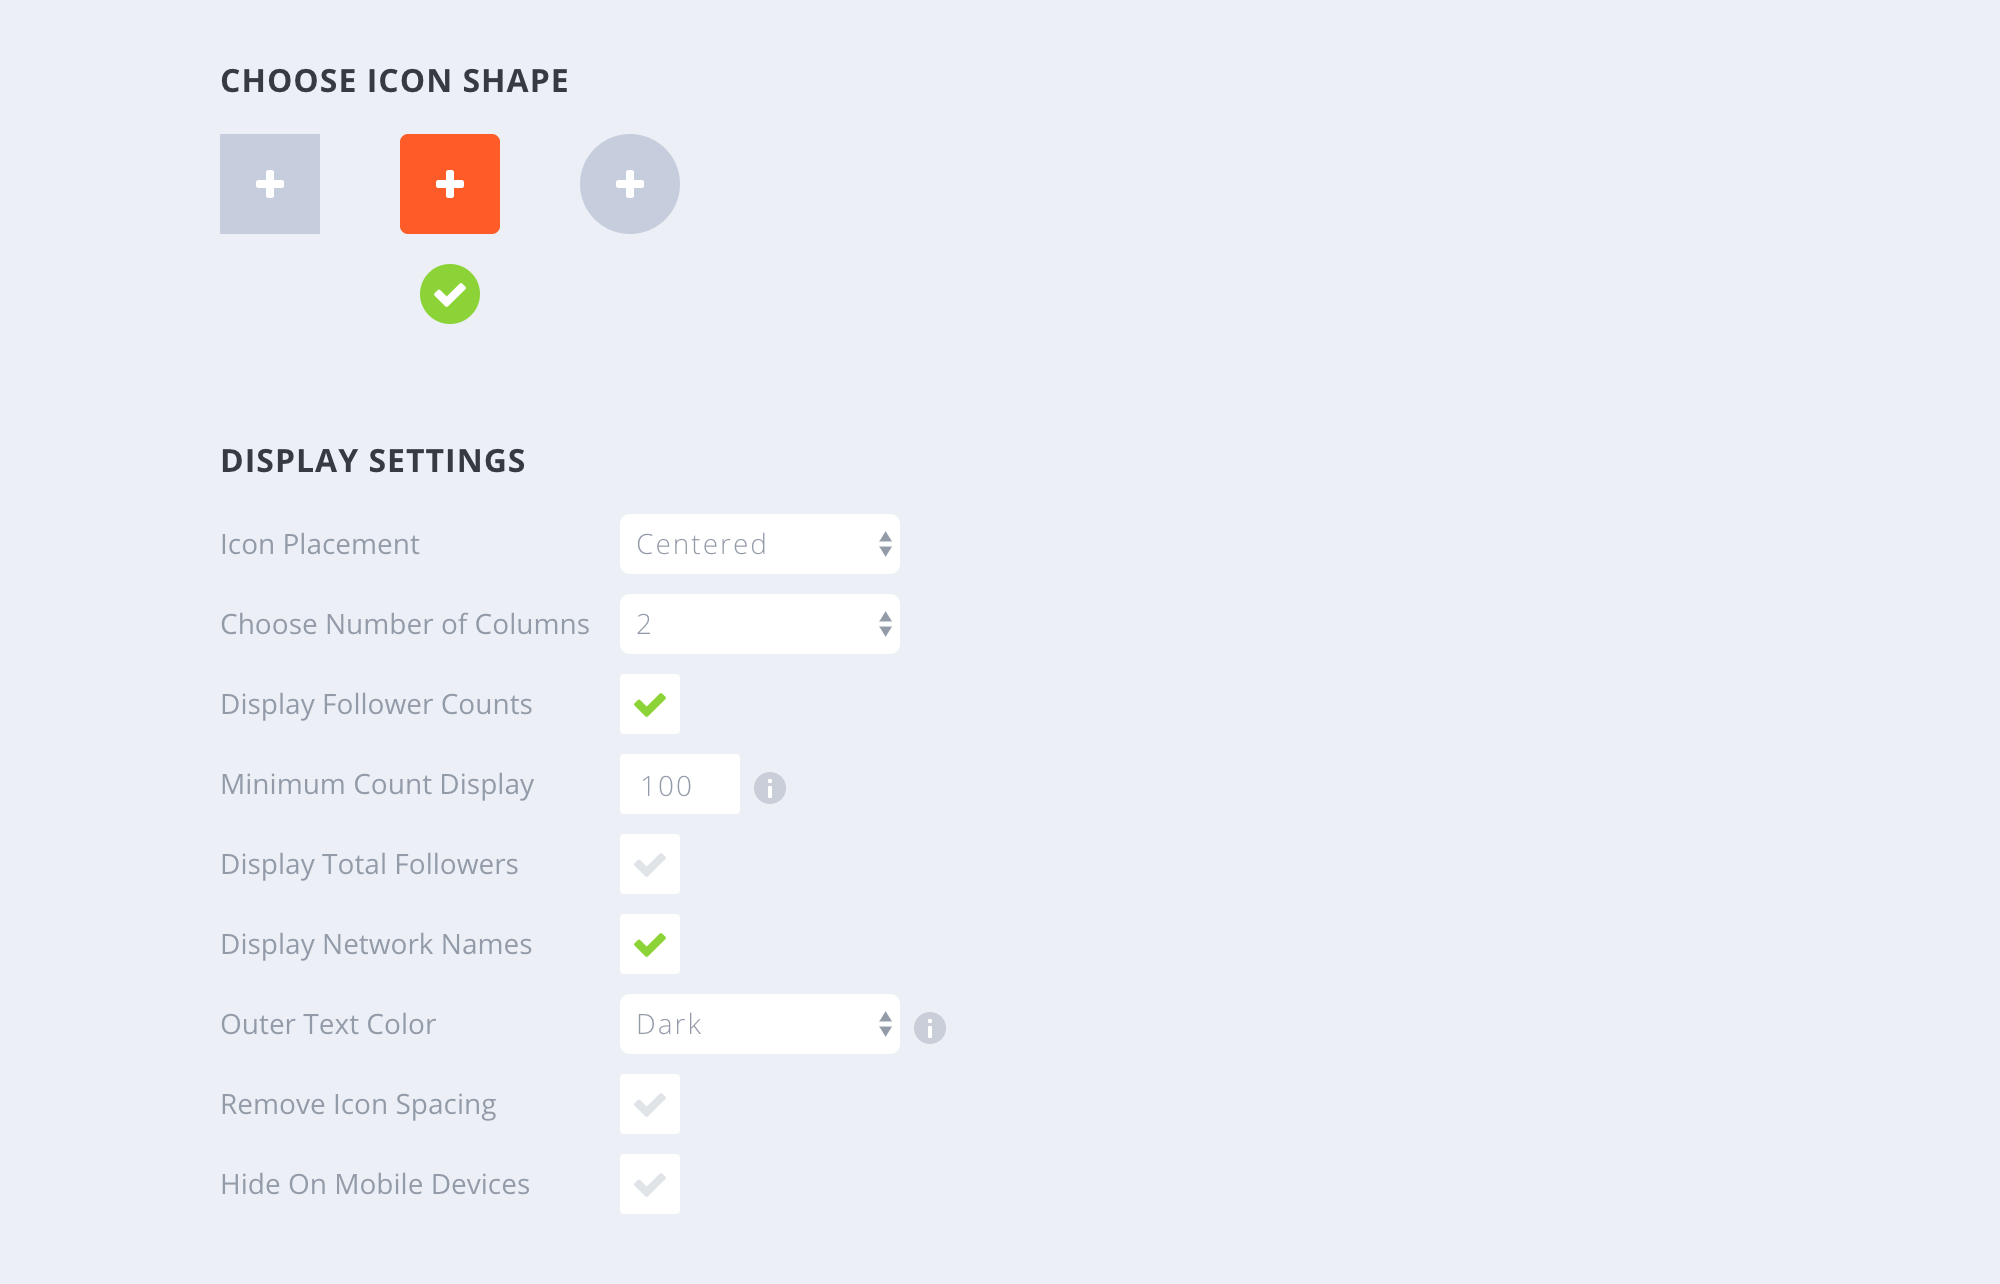This screenshot has height=1284, width=2000.
Task: Select the rounded square icon shape
Action: [449, 182]
